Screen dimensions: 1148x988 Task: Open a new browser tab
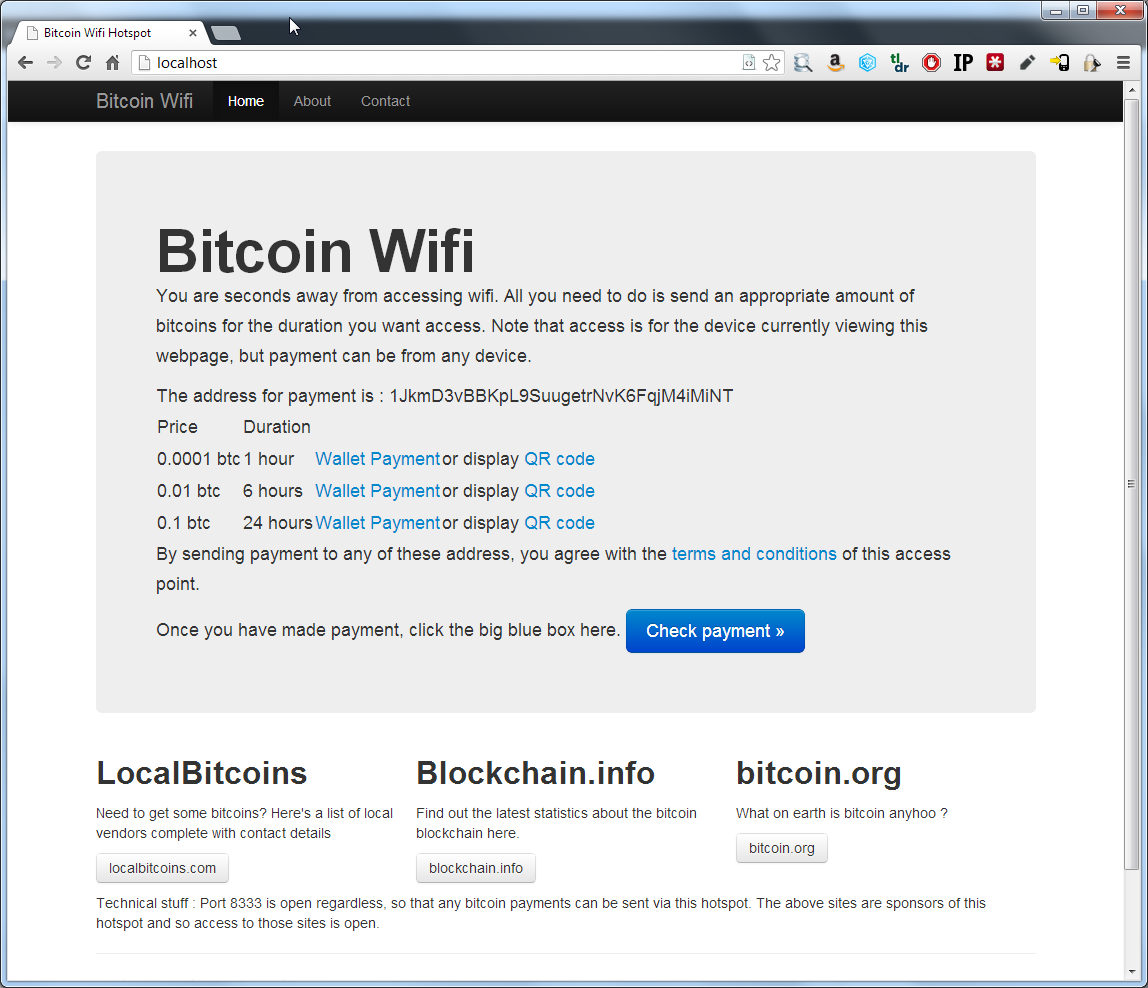coord(225,32)
